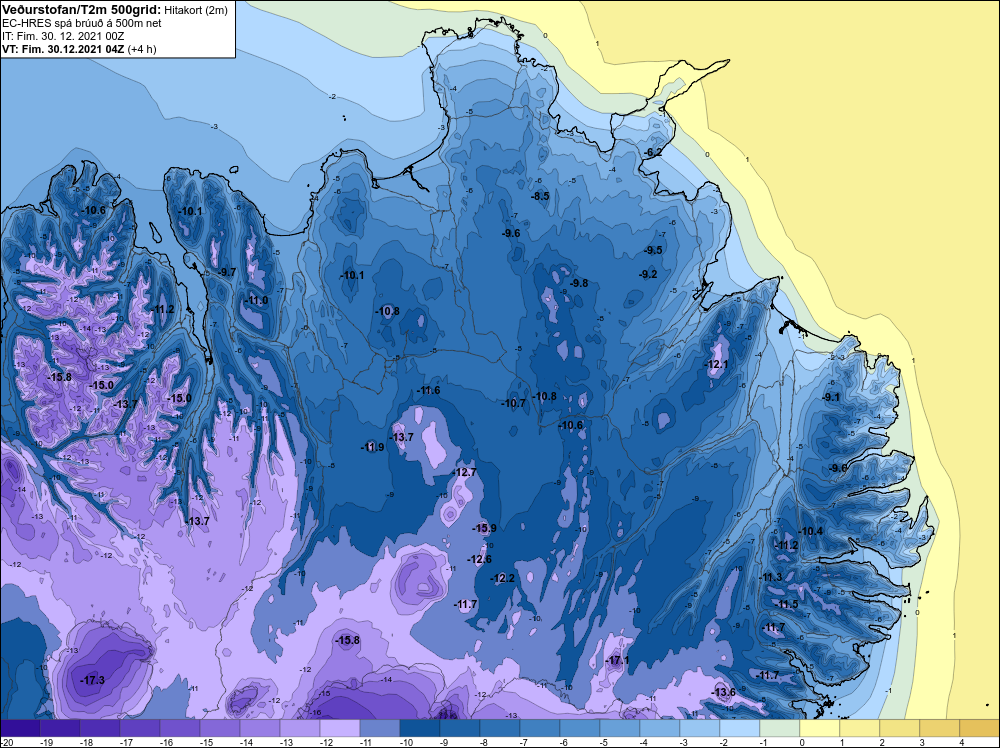The image size is (1000, 748).
Task: Click the -9.1 temperature label
Action: tap(831, 397)
